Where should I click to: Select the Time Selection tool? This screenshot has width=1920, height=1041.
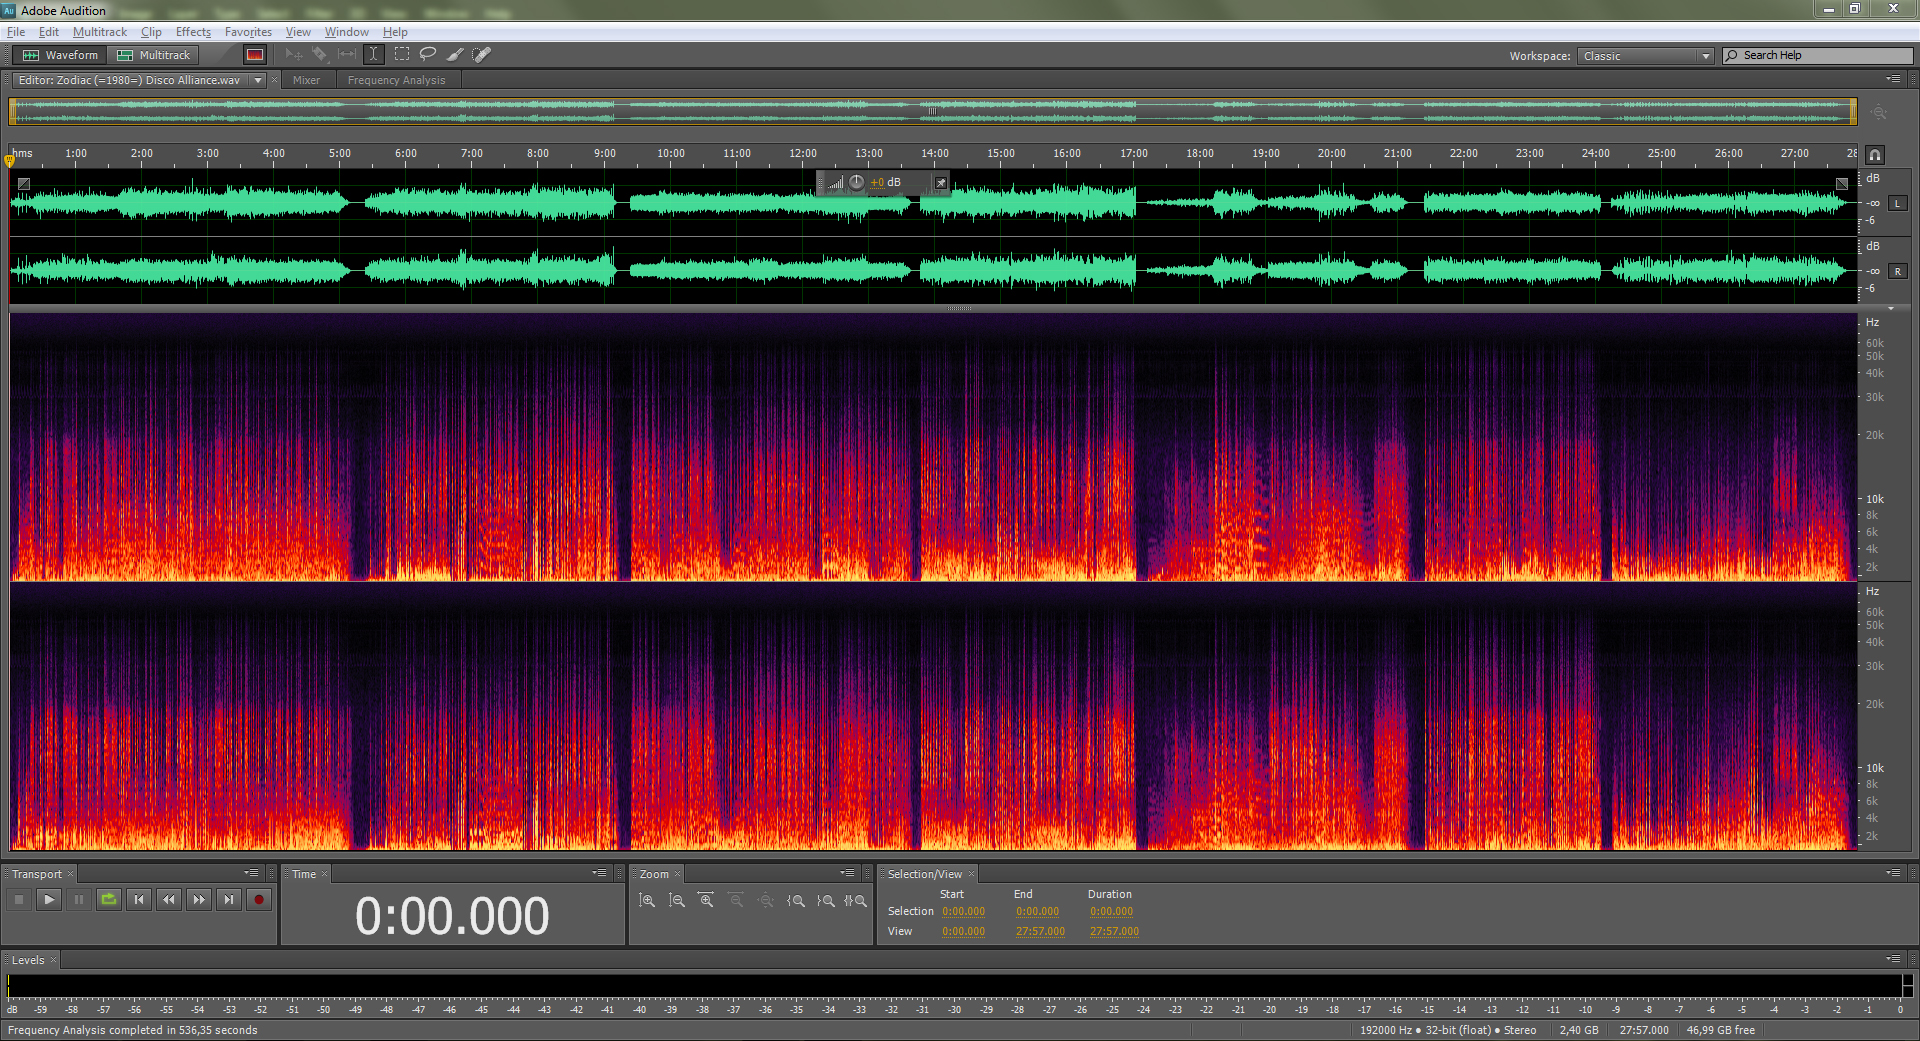[374, 54]
